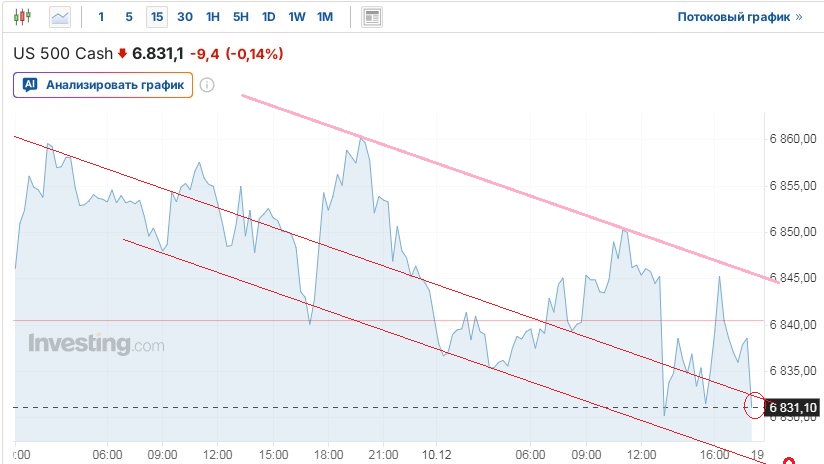Click the AI badge icon

pyautogui.click(x=30, y=85)
